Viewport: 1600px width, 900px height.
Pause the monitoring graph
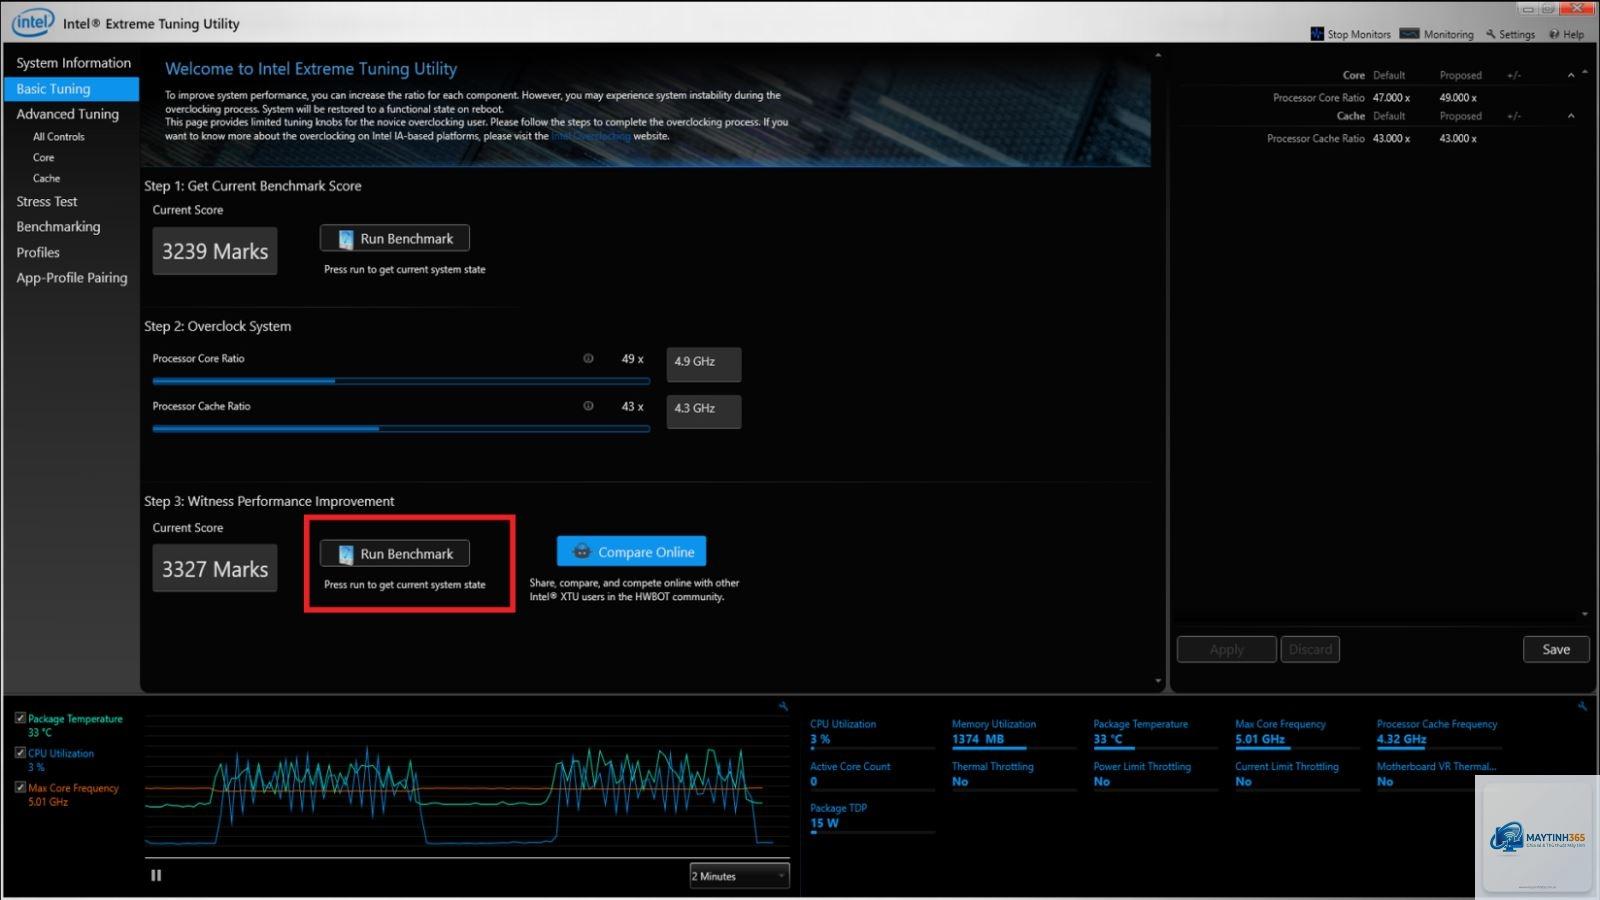(x=156, y=875)
